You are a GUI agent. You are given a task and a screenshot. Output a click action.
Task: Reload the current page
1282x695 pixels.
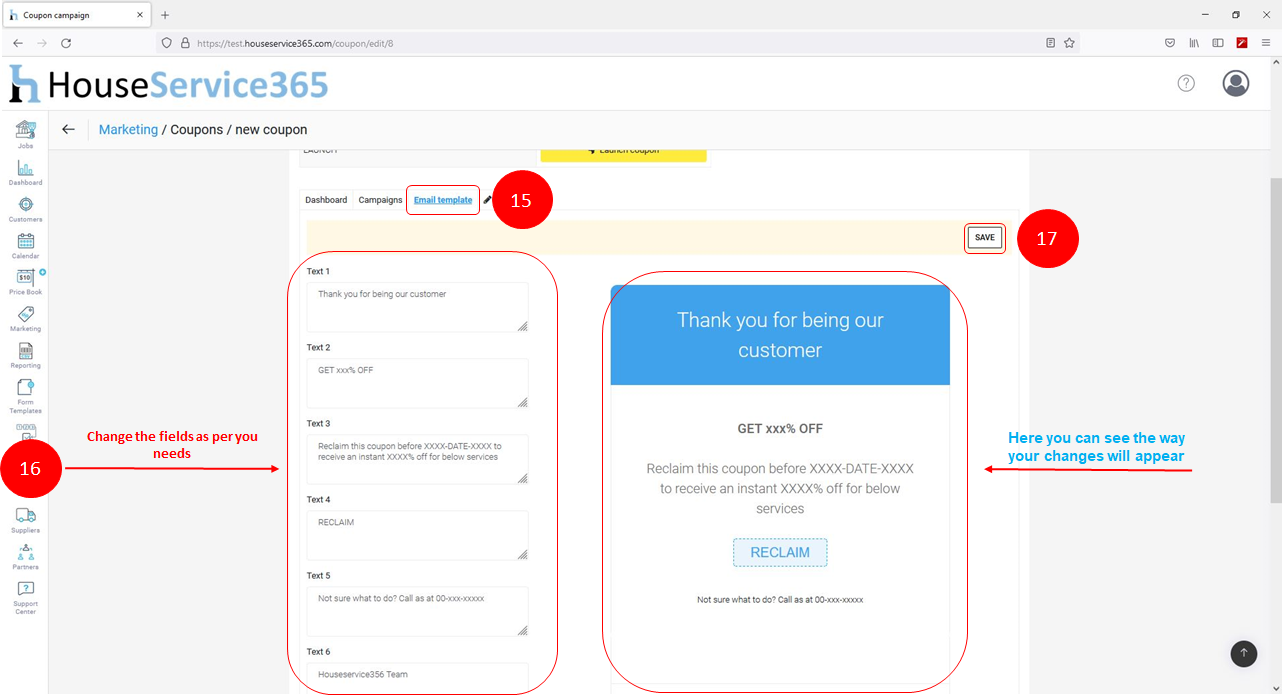pos(66,43)
